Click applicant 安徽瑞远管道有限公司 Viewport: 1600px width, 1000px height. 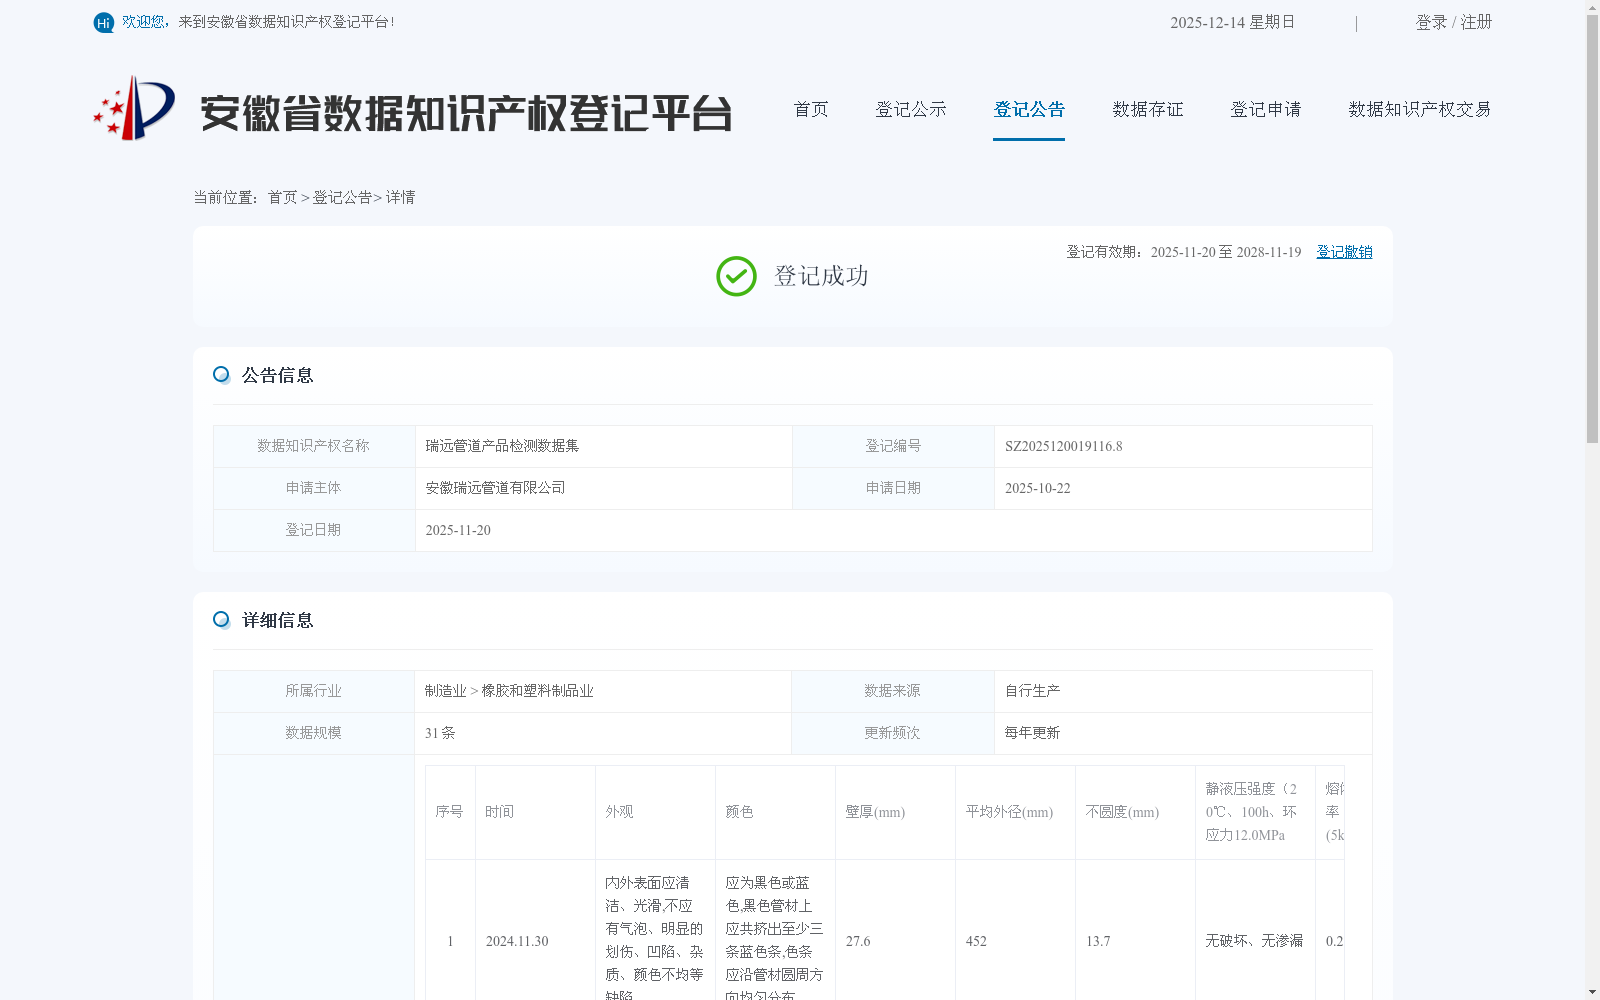[495, 488]
